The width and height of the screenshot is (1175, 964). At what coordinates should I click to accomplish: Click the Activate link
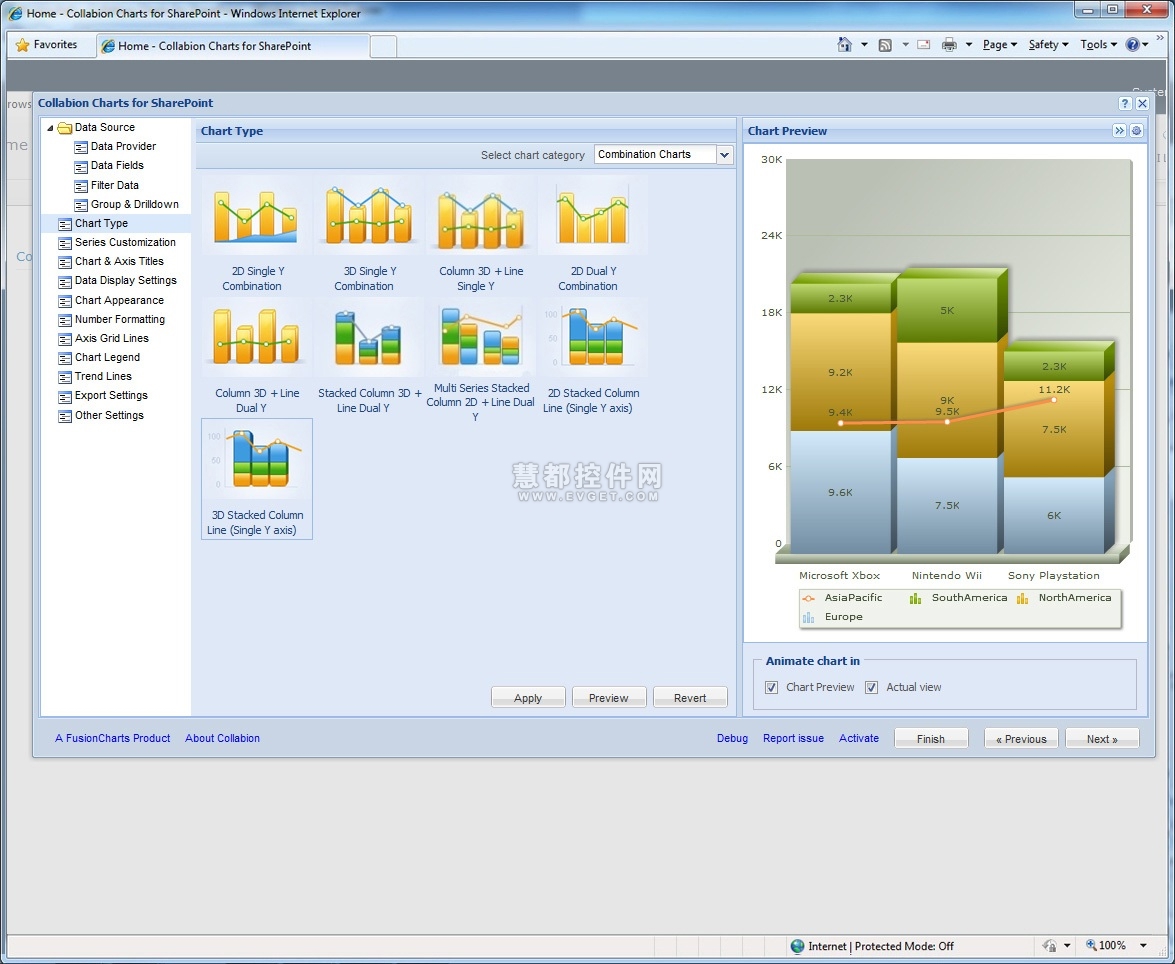click(859, 738)
